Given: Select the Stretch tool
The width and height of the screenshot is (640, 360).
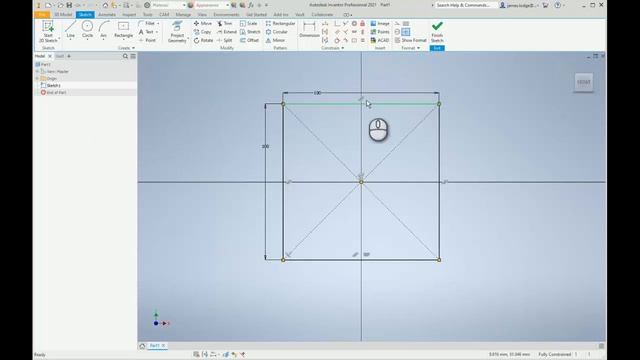Looking at the screenshot, I should point(250,32).
